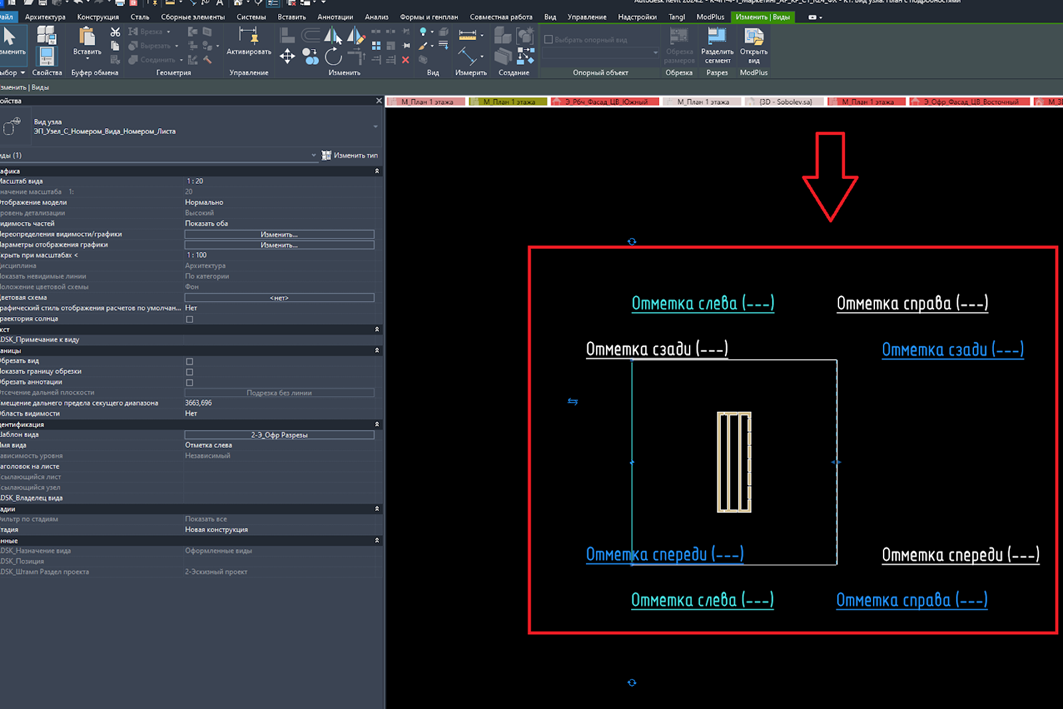Click the Имя вида field Отметка слева
1063x709 pixels.
[x=279, y=445]
